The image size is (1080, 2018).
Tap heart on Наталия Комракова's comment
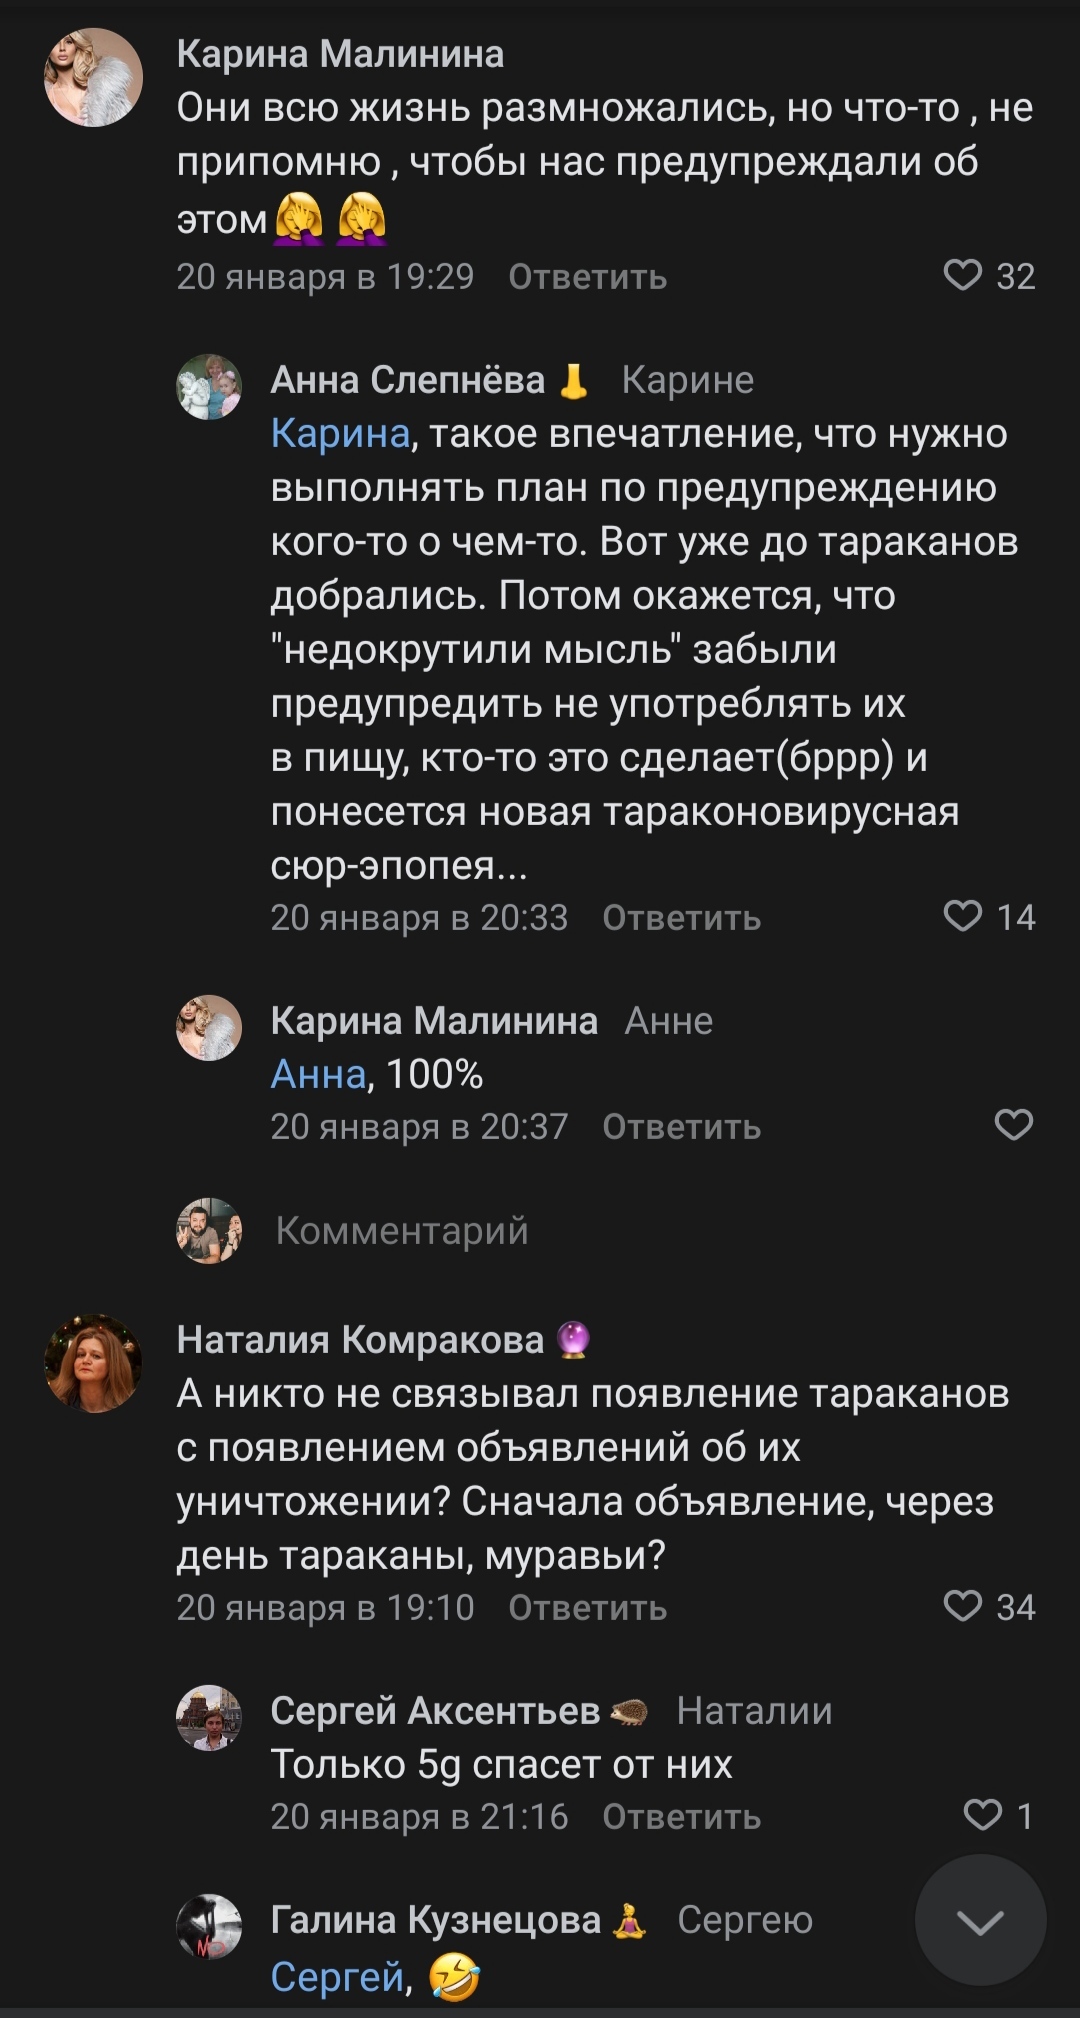coord(963,1606)
